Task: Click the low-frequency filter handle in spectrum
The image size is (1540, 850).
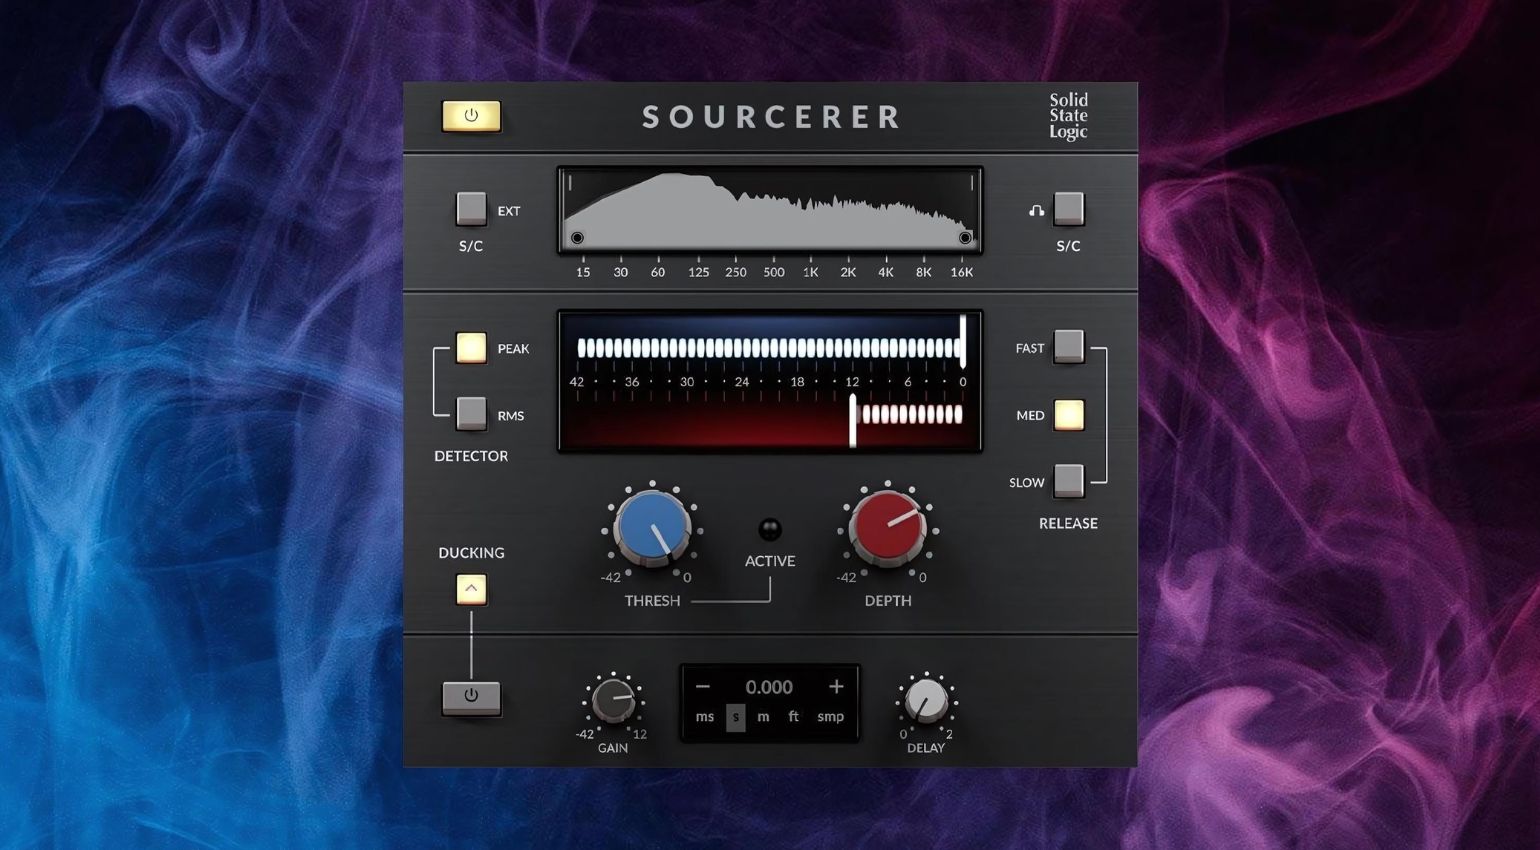Action: (577, 238)
